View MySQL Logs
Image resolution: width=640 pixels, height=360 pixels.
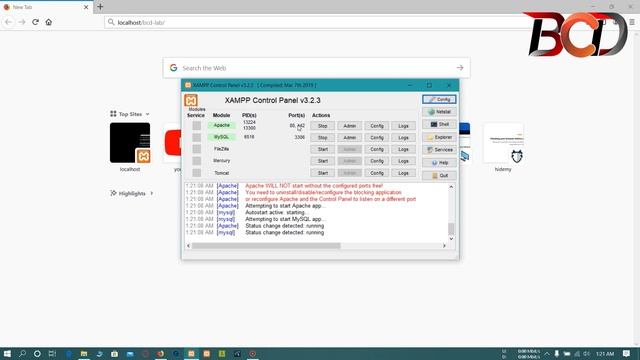point(403,138)
